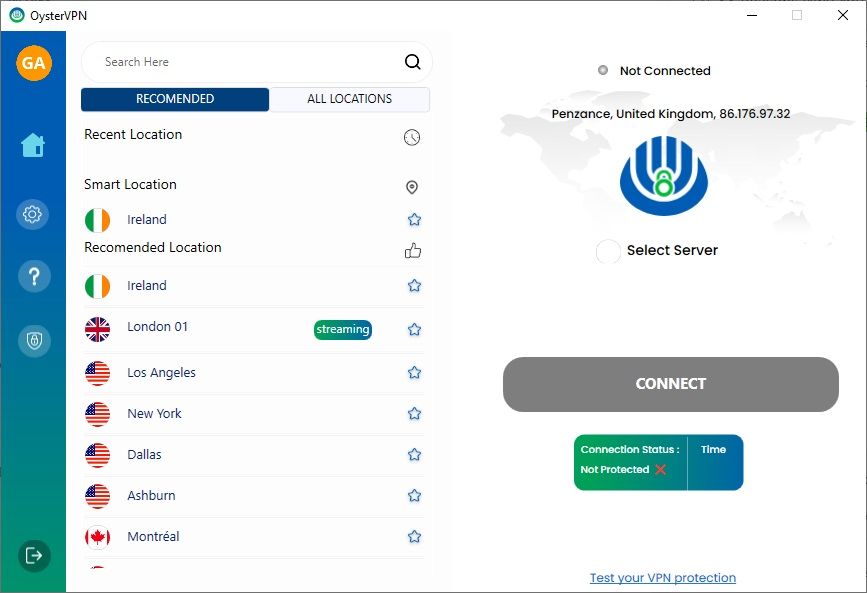Open the security shield panel
This screenshot has width=867, height=593.
click(33, 340)
